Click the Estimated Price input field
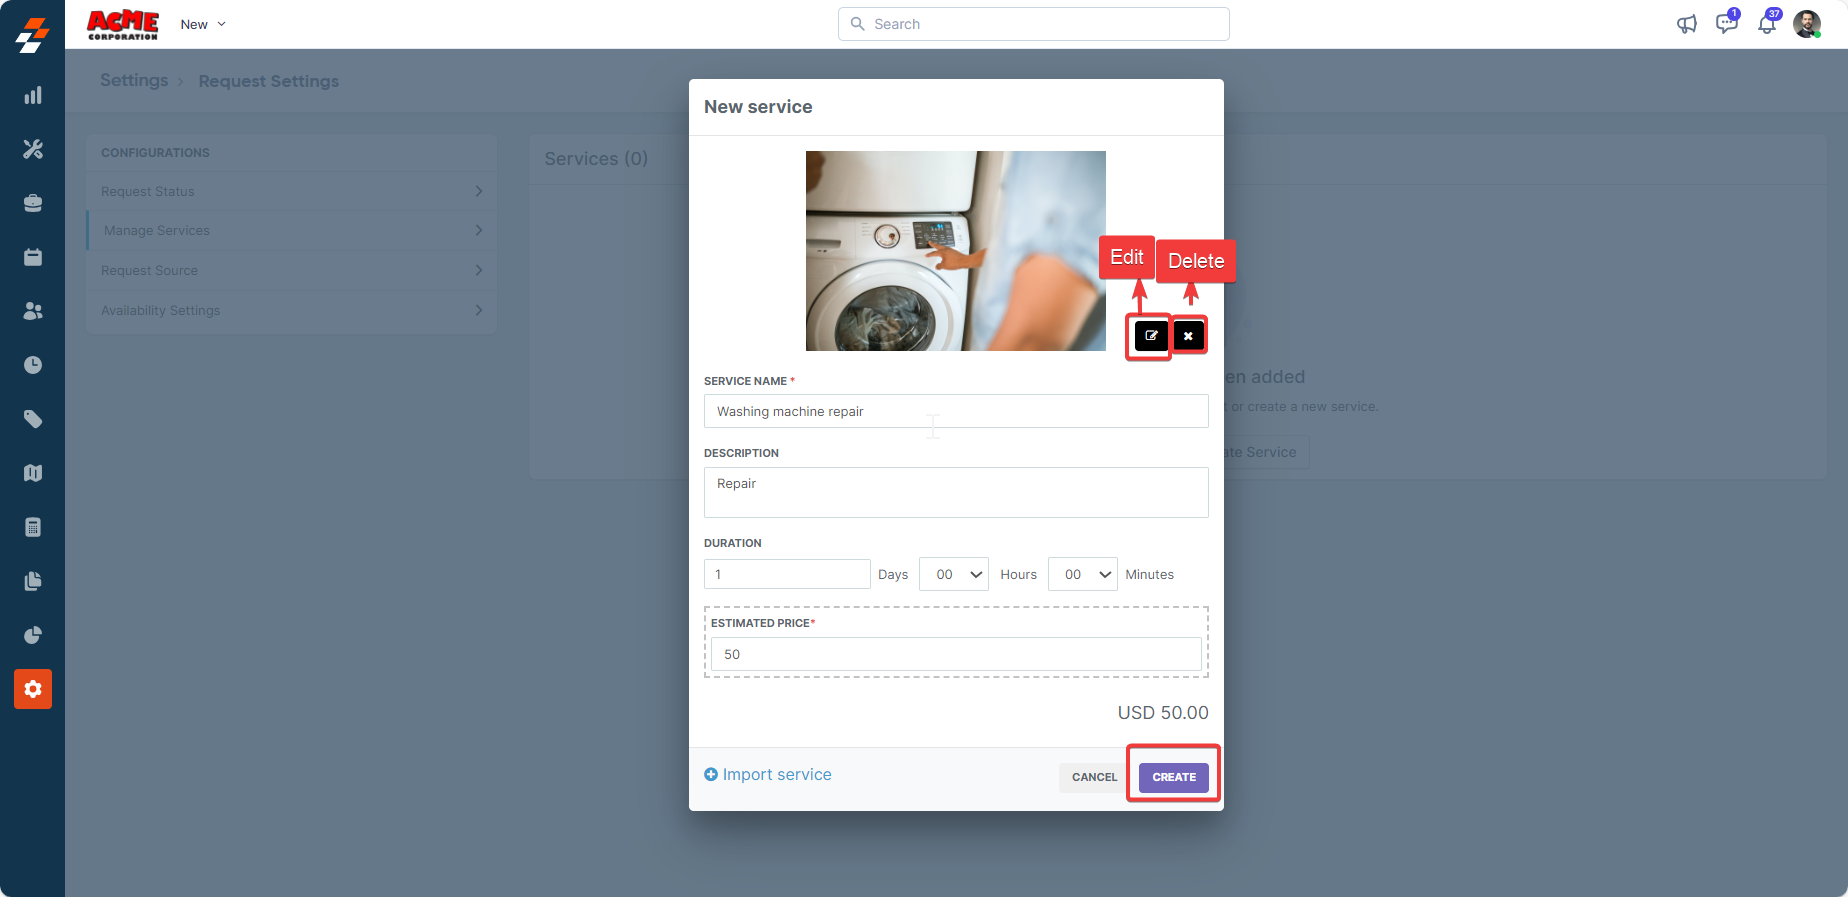The height and width of the screenshot is (897, 1848). (956, 654)
